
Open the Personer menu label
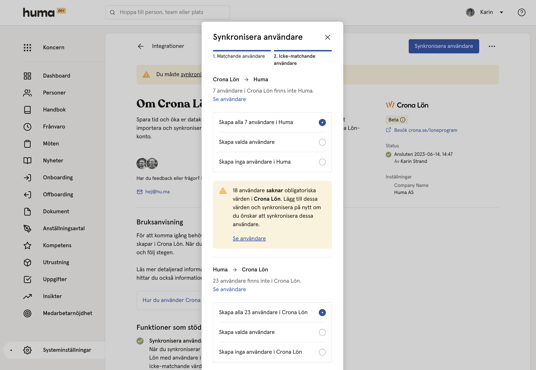54,93
